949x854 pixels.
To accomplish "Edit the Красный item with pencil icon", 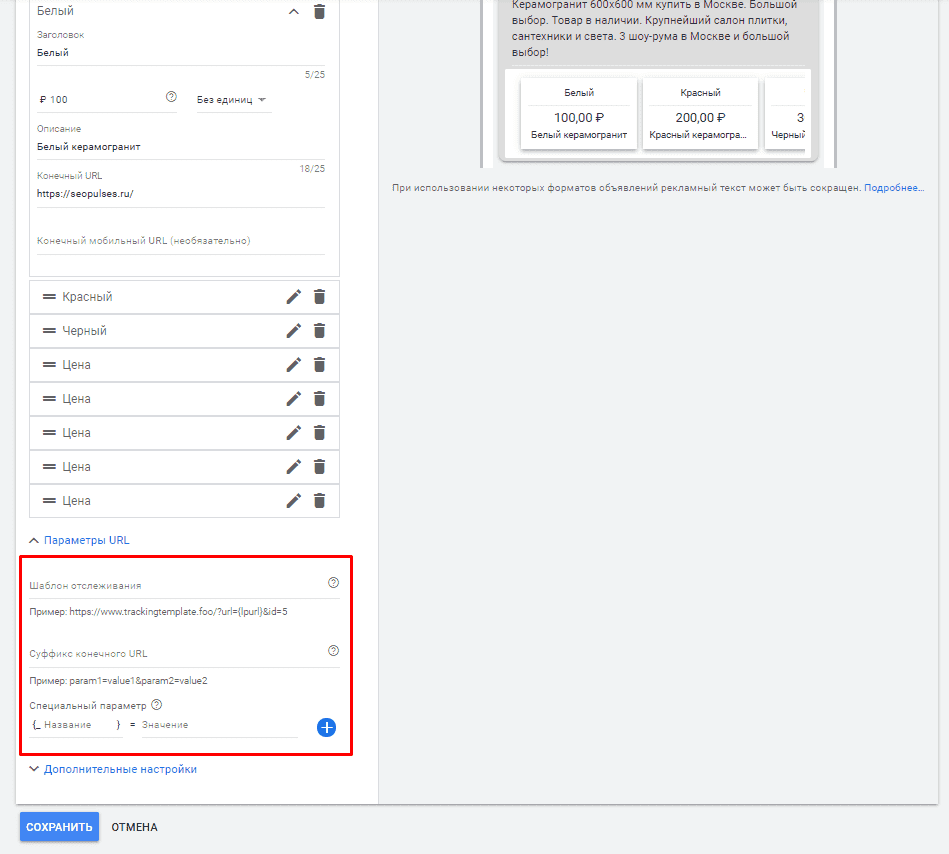I will 294,297.
